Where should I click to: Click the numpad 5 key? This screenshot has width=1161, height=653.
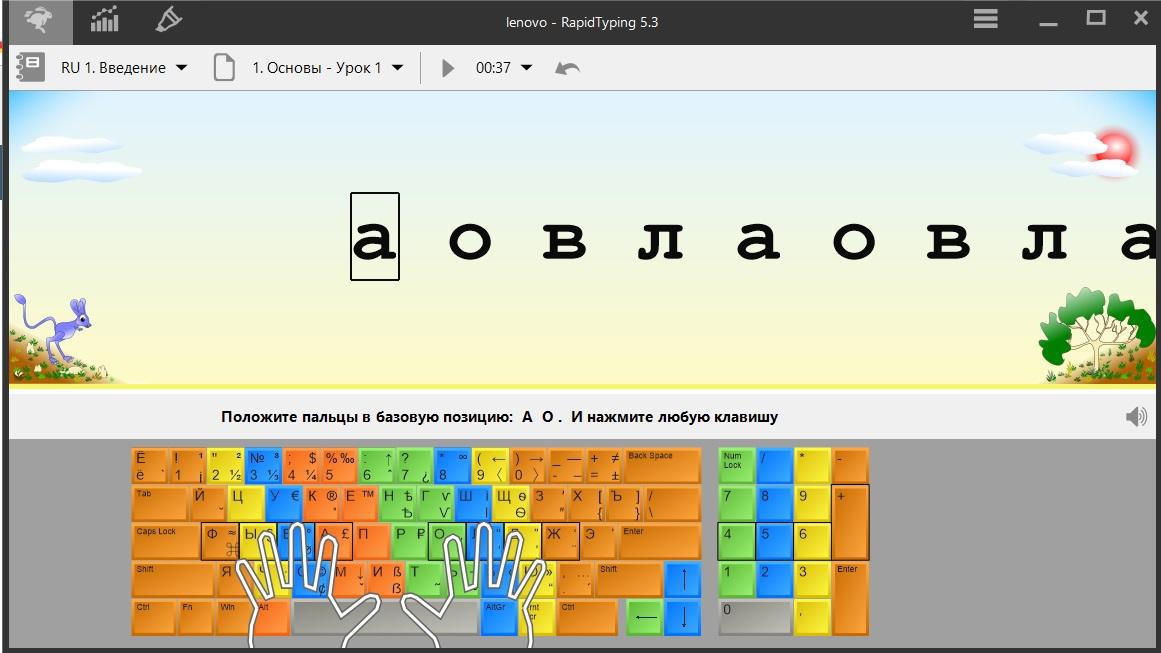pyautogui.click(x=774, y=541)
